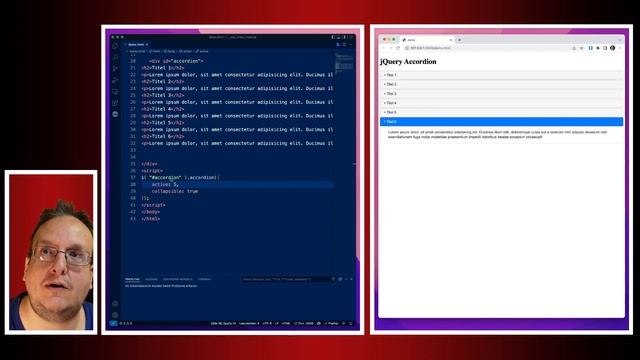Image resolution: width=640 pixels, height=360 pixels.
Task: Click the 'Titel 1' h2 code line
Action: tap(162, 68)
